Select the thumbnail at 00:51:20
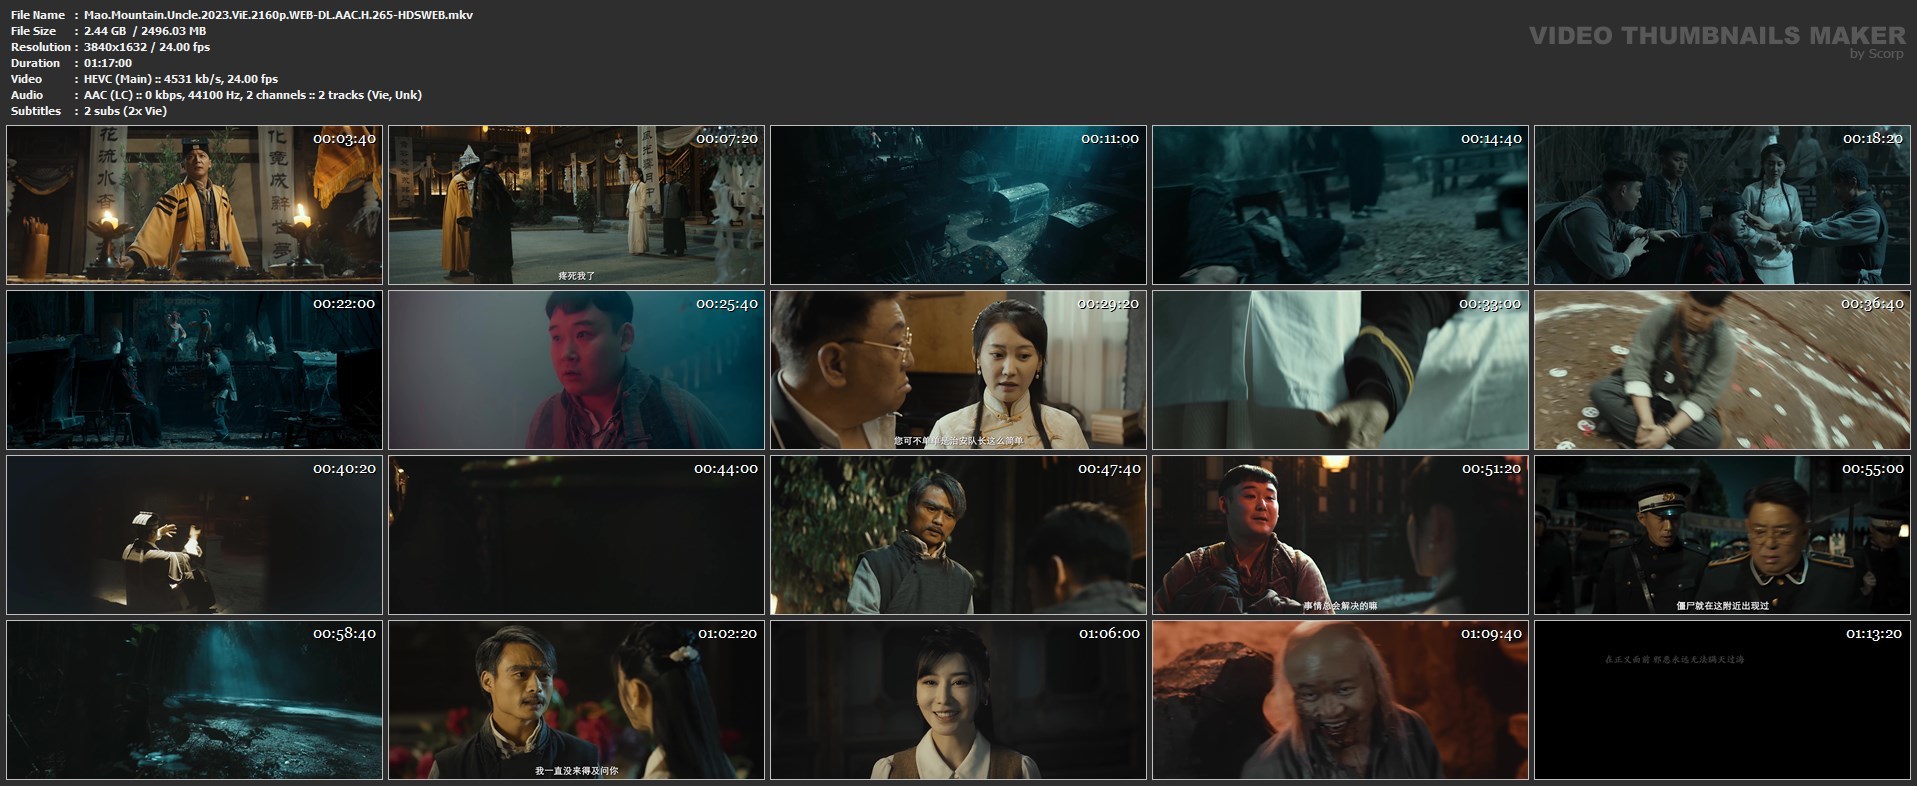1917x786 pixels. pos(1341,535)
